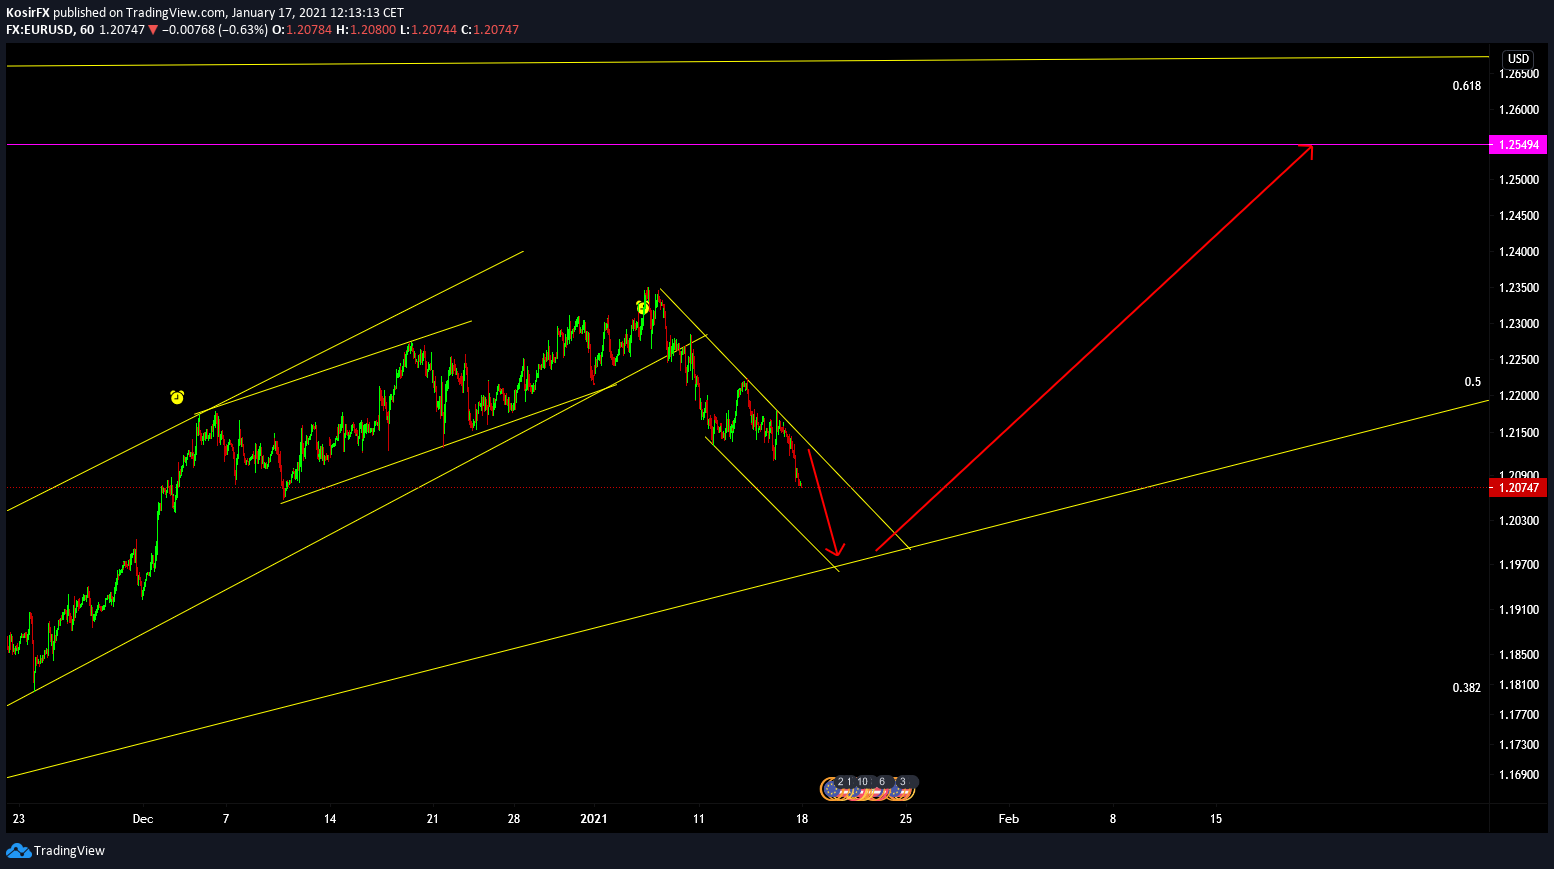Click the KosirFX author name

tap(28, 13)
